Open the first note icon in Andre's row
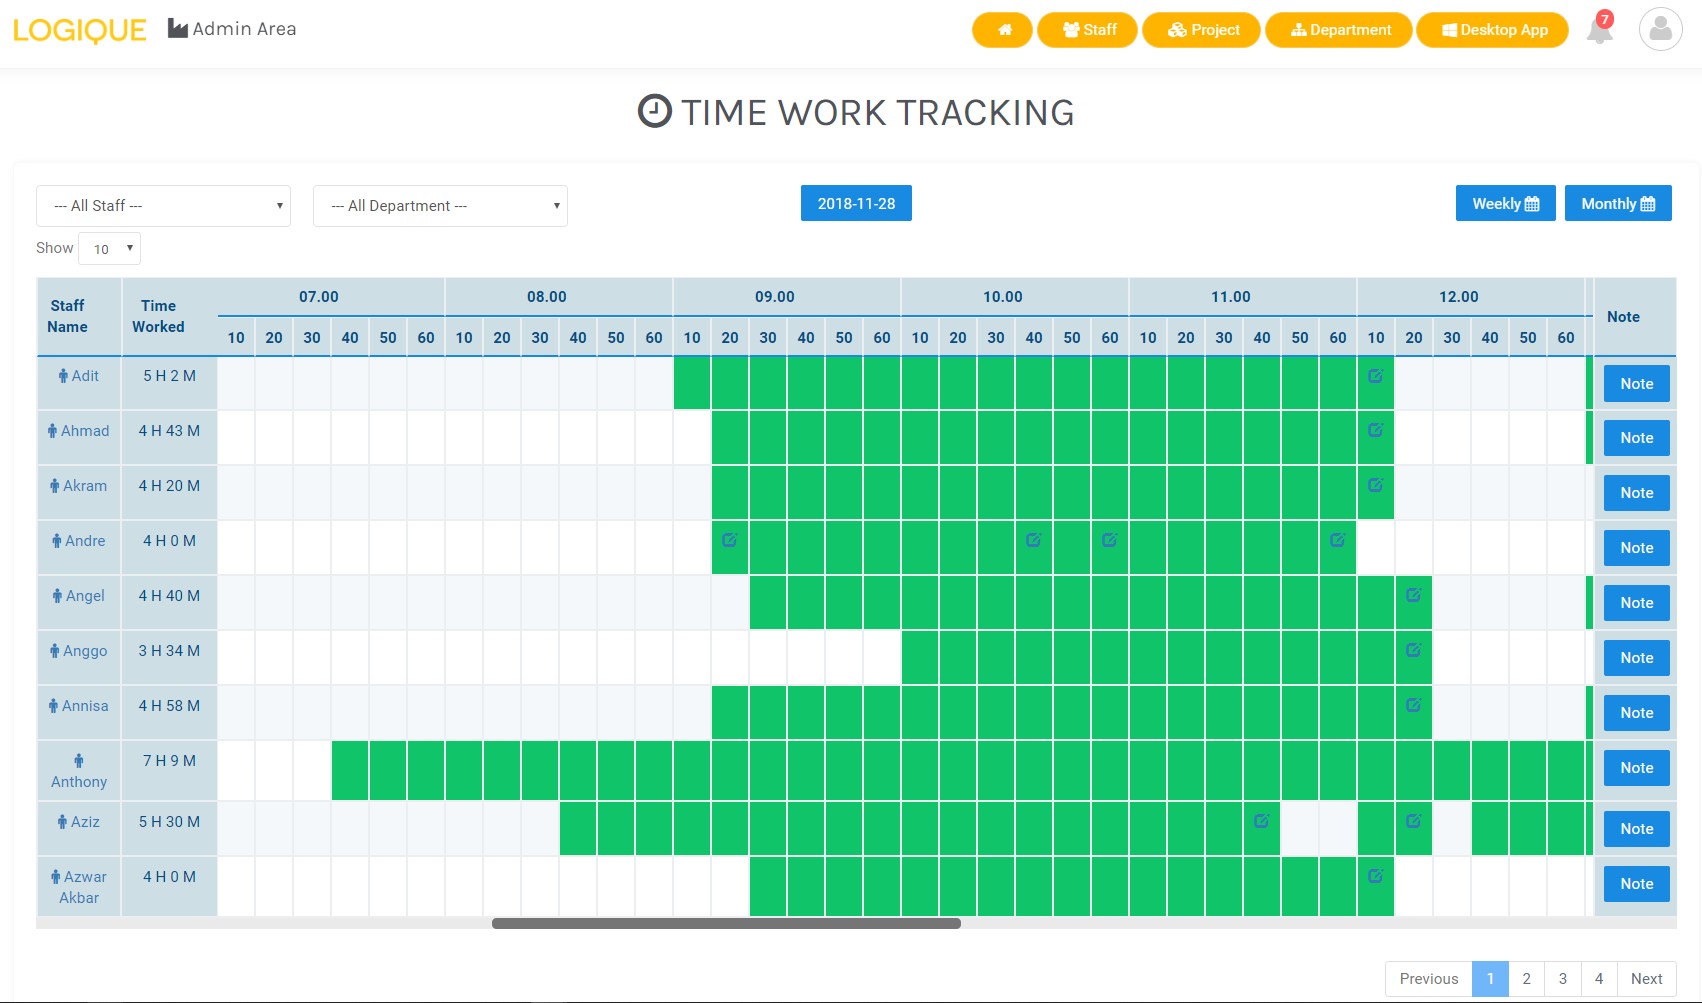Screen dimensions: 1702x1003 point(729,540)
